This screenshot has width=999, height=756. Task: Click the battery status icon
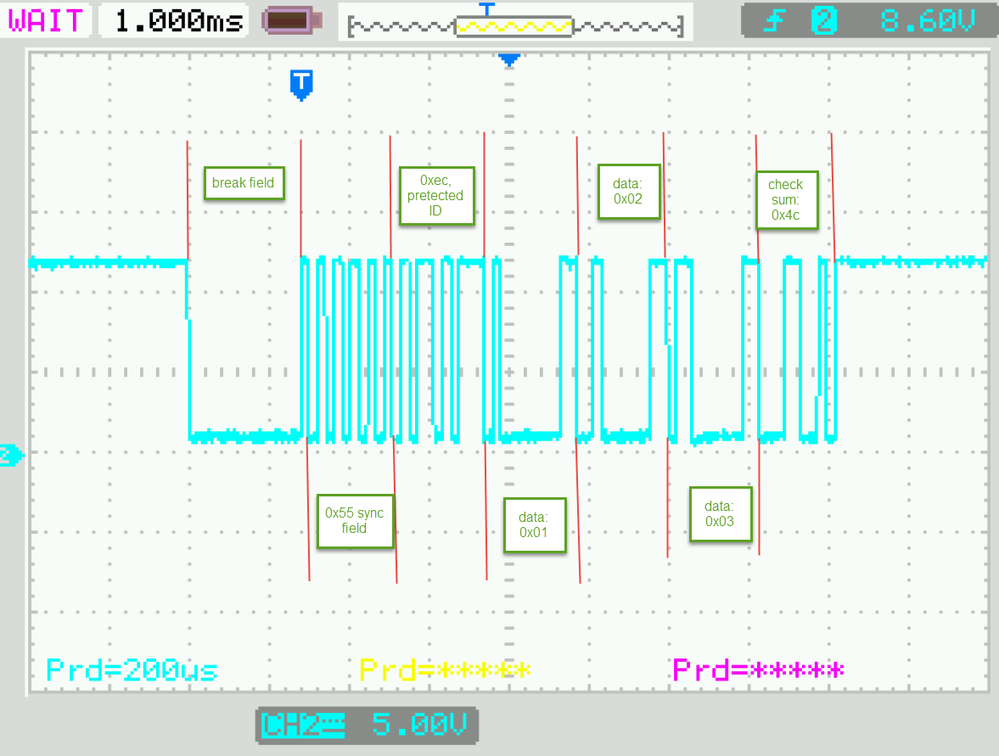tap(289, 19)
